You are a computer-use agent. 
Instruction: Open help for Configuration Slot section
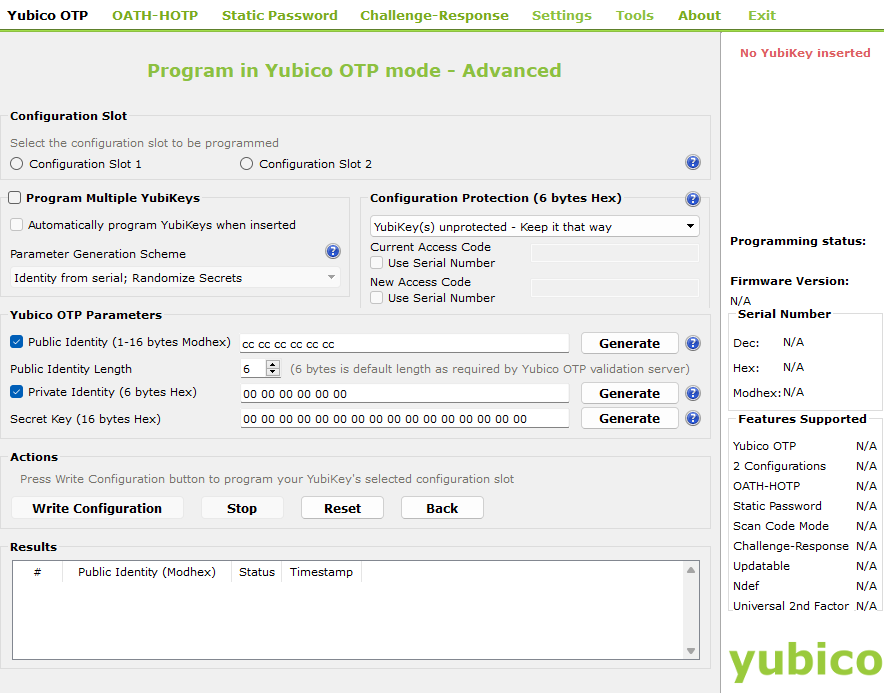pyautogui.click(x=692, y=162)
